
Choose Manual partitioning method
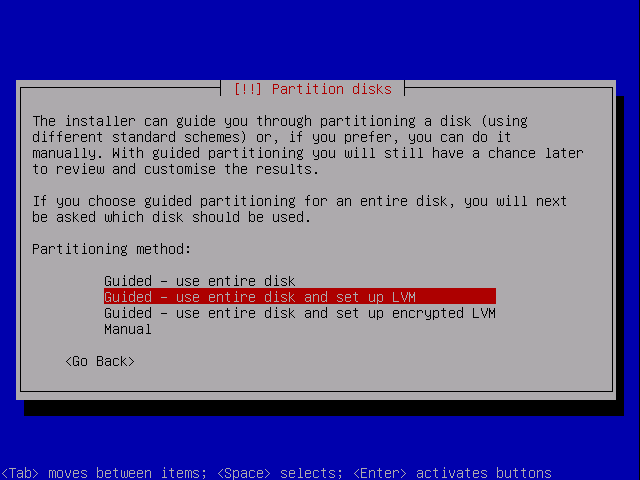pyautogui.click(x=128, y=329)
